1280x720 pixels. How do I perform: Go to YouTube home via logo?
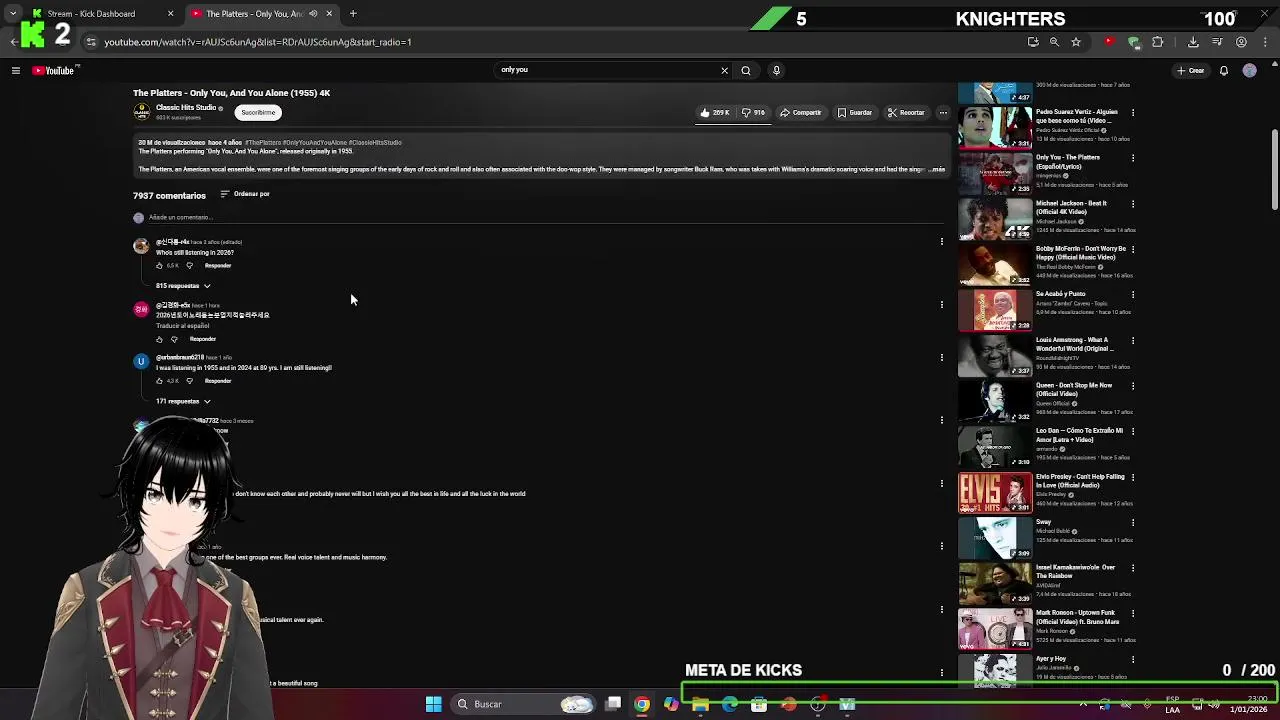click(54, 70)
